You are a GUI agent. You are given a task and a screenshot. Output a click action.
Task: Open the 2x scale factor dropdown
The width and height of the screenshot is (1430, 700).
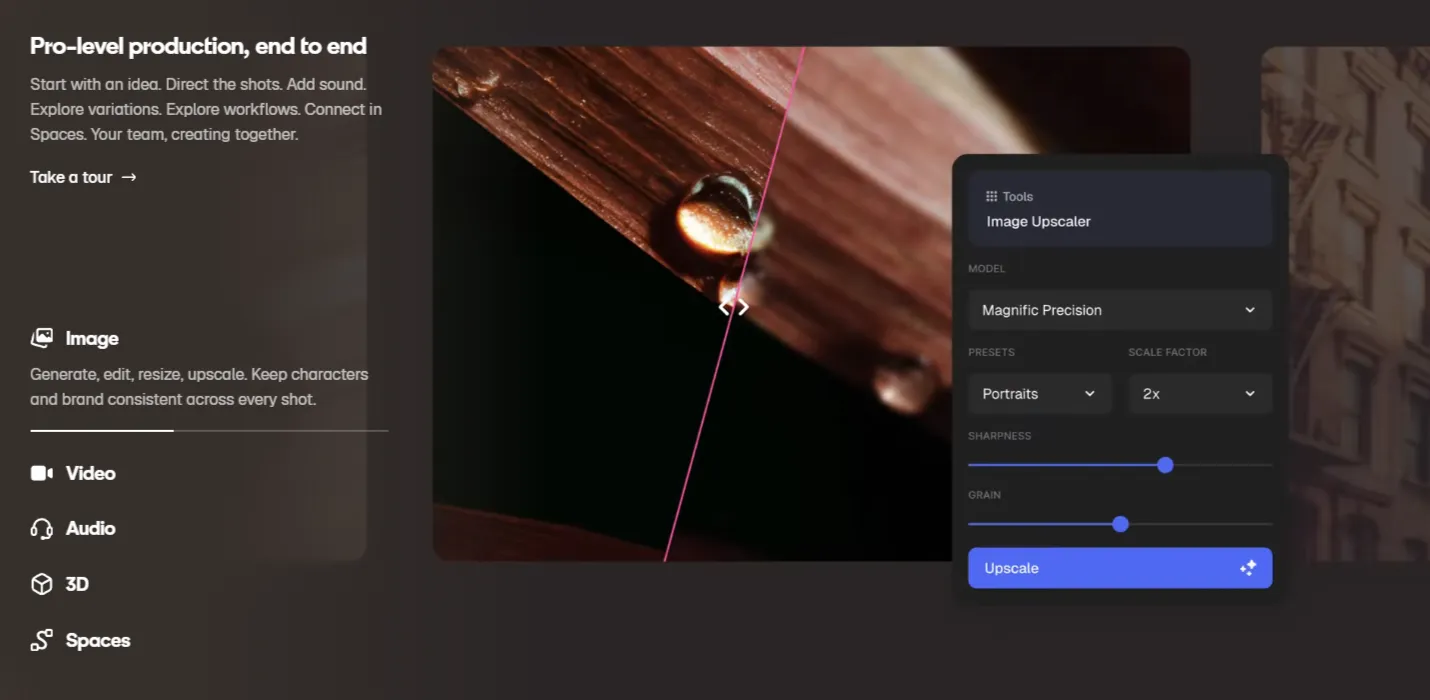click(1200, 394)
